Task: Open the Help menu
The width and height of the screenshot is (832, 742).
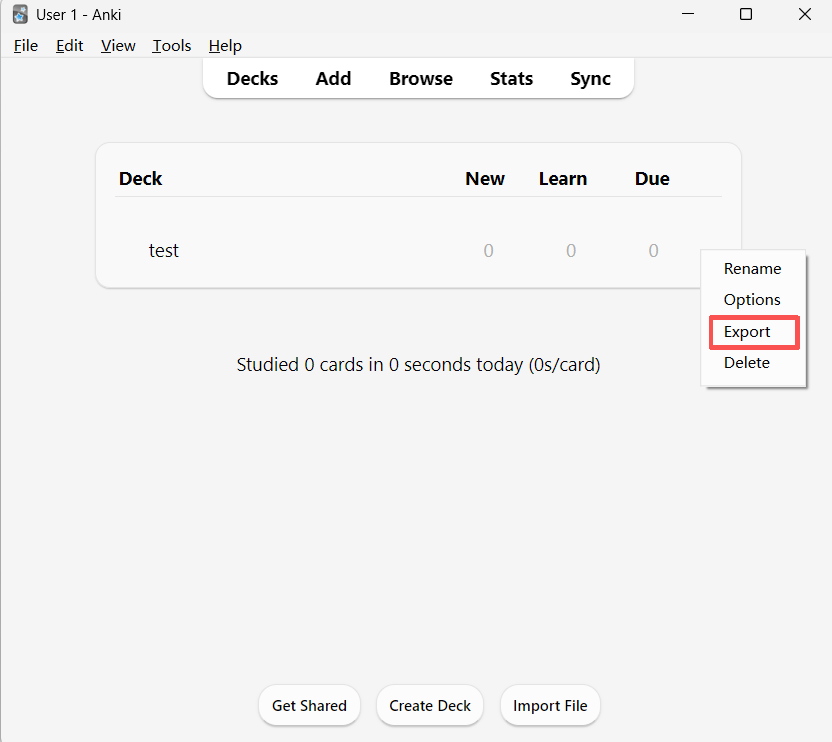Action: (x=225, y=46)
